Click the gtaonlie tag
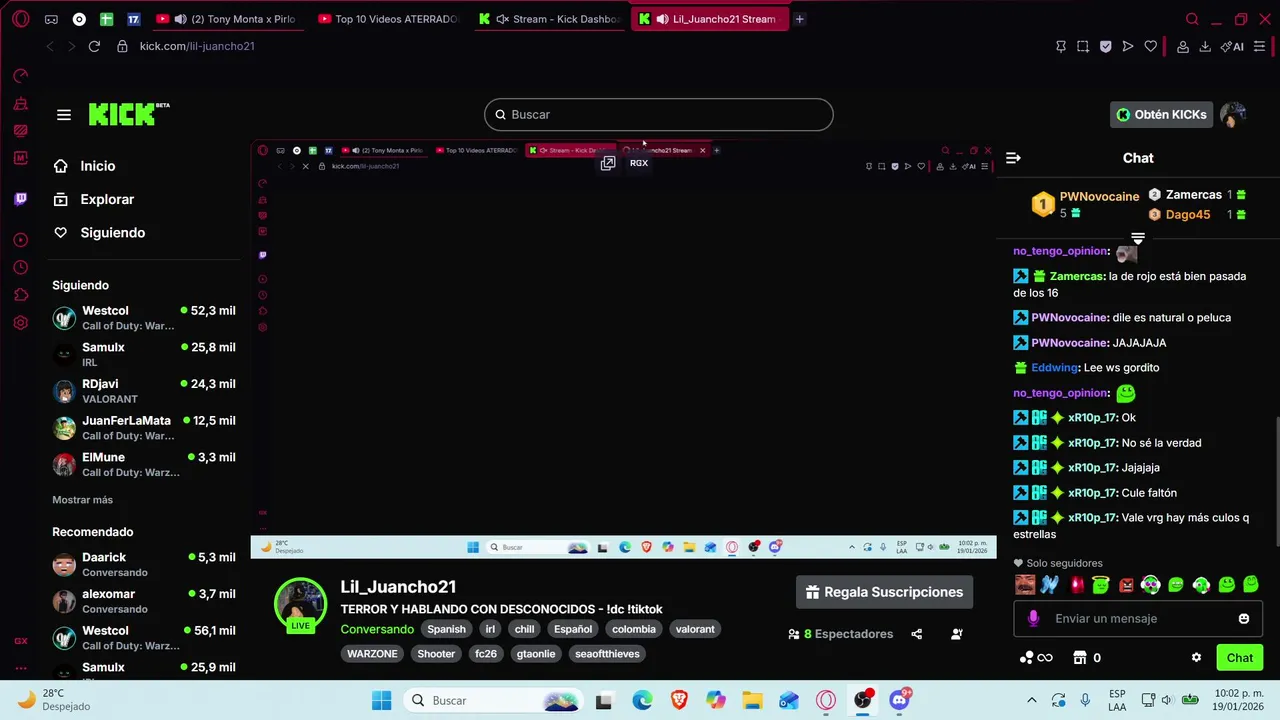Viewport: 1280px width, 720px height. 536,654
